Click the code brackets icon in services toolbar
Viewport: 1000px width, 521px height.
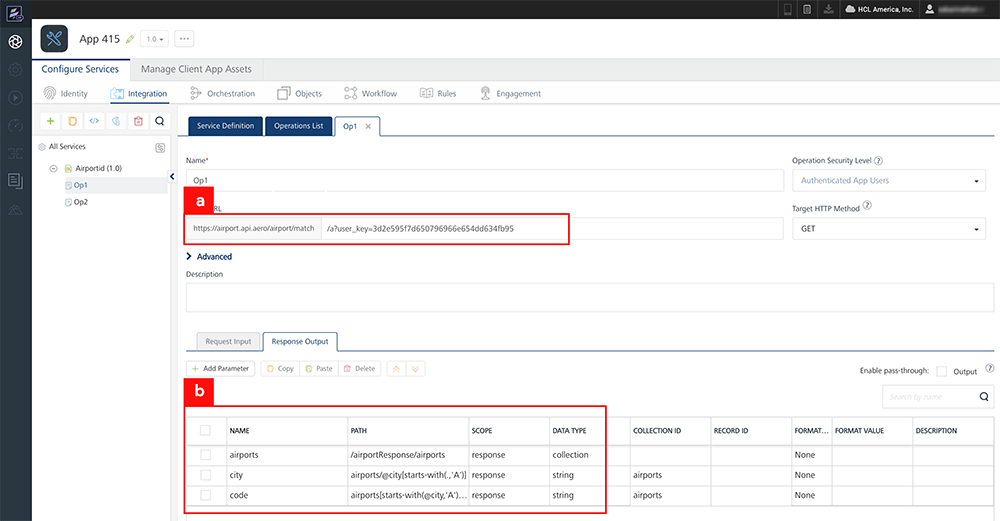(x=94, y=121)
